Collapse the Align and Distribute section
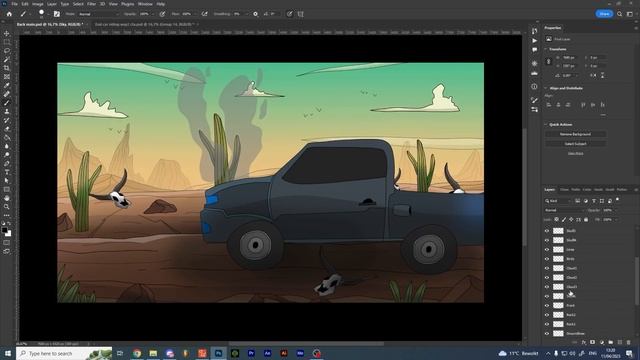Screen dimensions: 640x360 (546, 88)
